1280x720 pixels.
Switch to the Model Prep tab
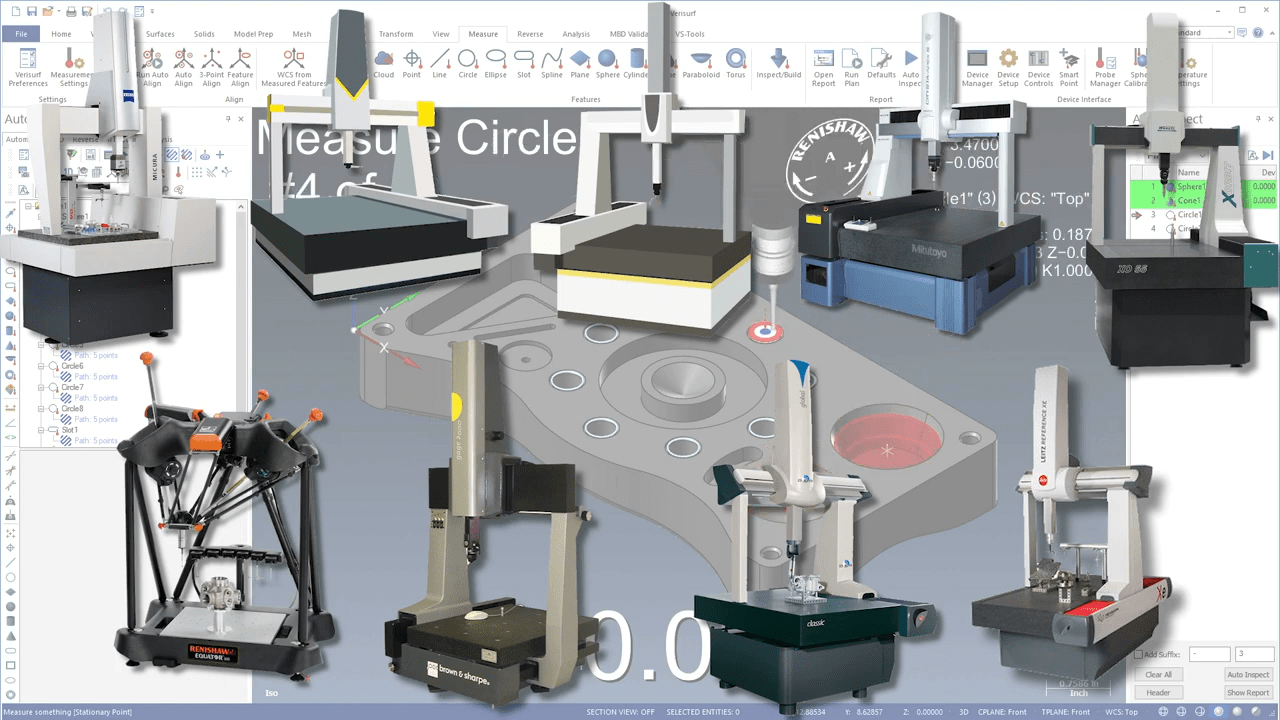coord(253,34)
